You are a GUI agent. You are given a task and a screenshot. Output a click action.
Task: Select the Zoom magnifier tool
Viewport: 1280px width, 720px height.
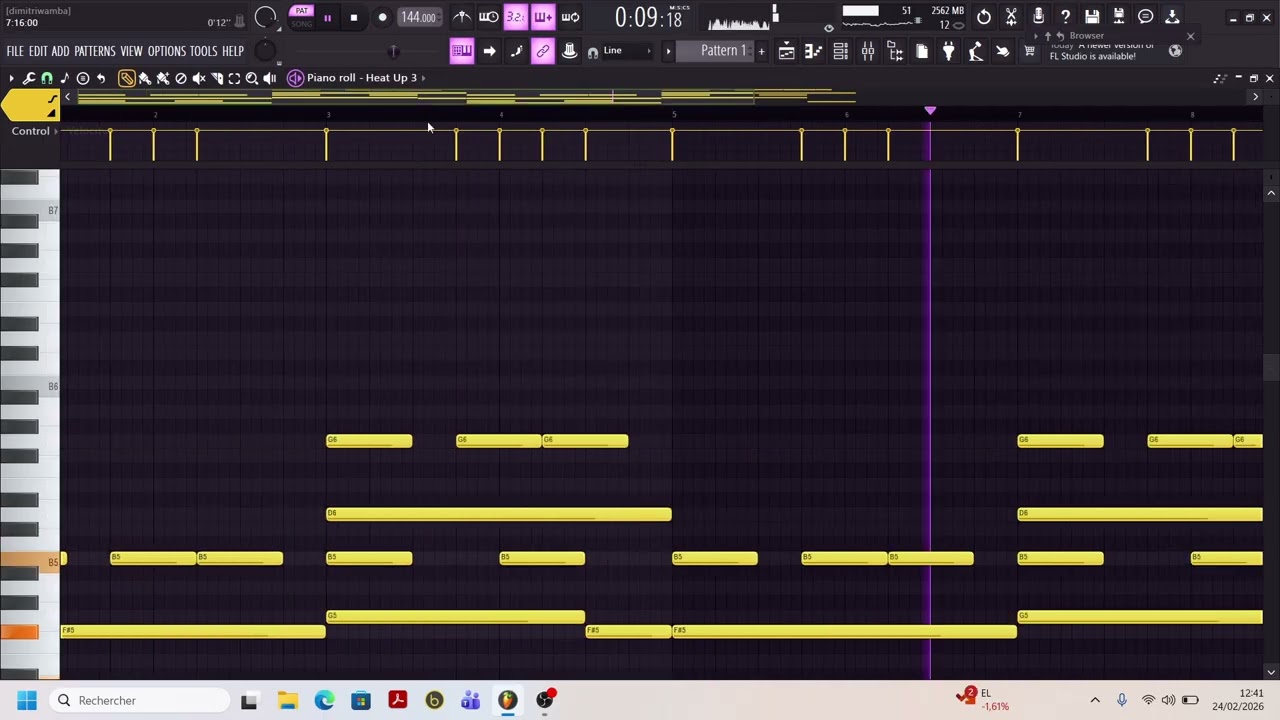[252, 78]
